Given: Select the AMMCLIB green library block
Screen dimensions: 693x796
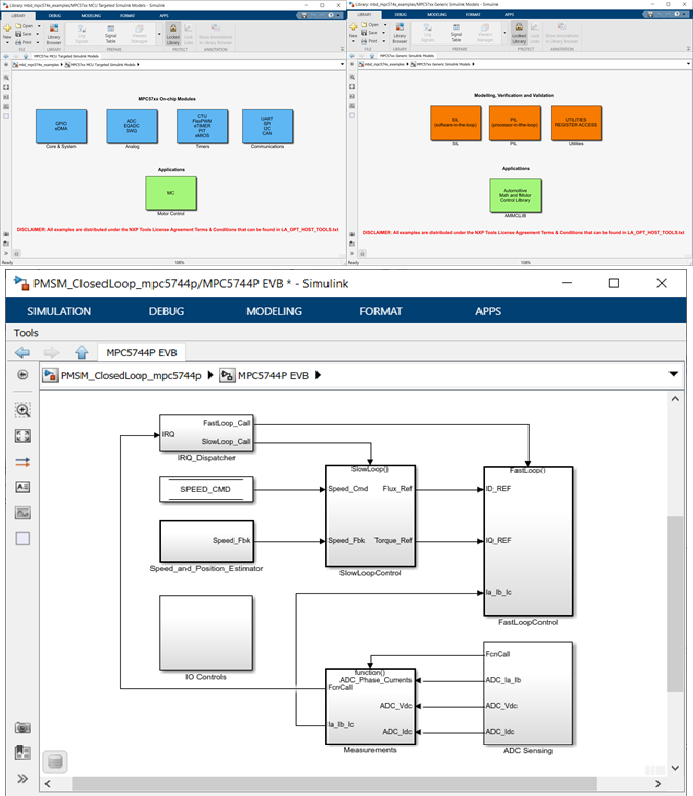Looking at the screenshot, I should pos(515,195).
